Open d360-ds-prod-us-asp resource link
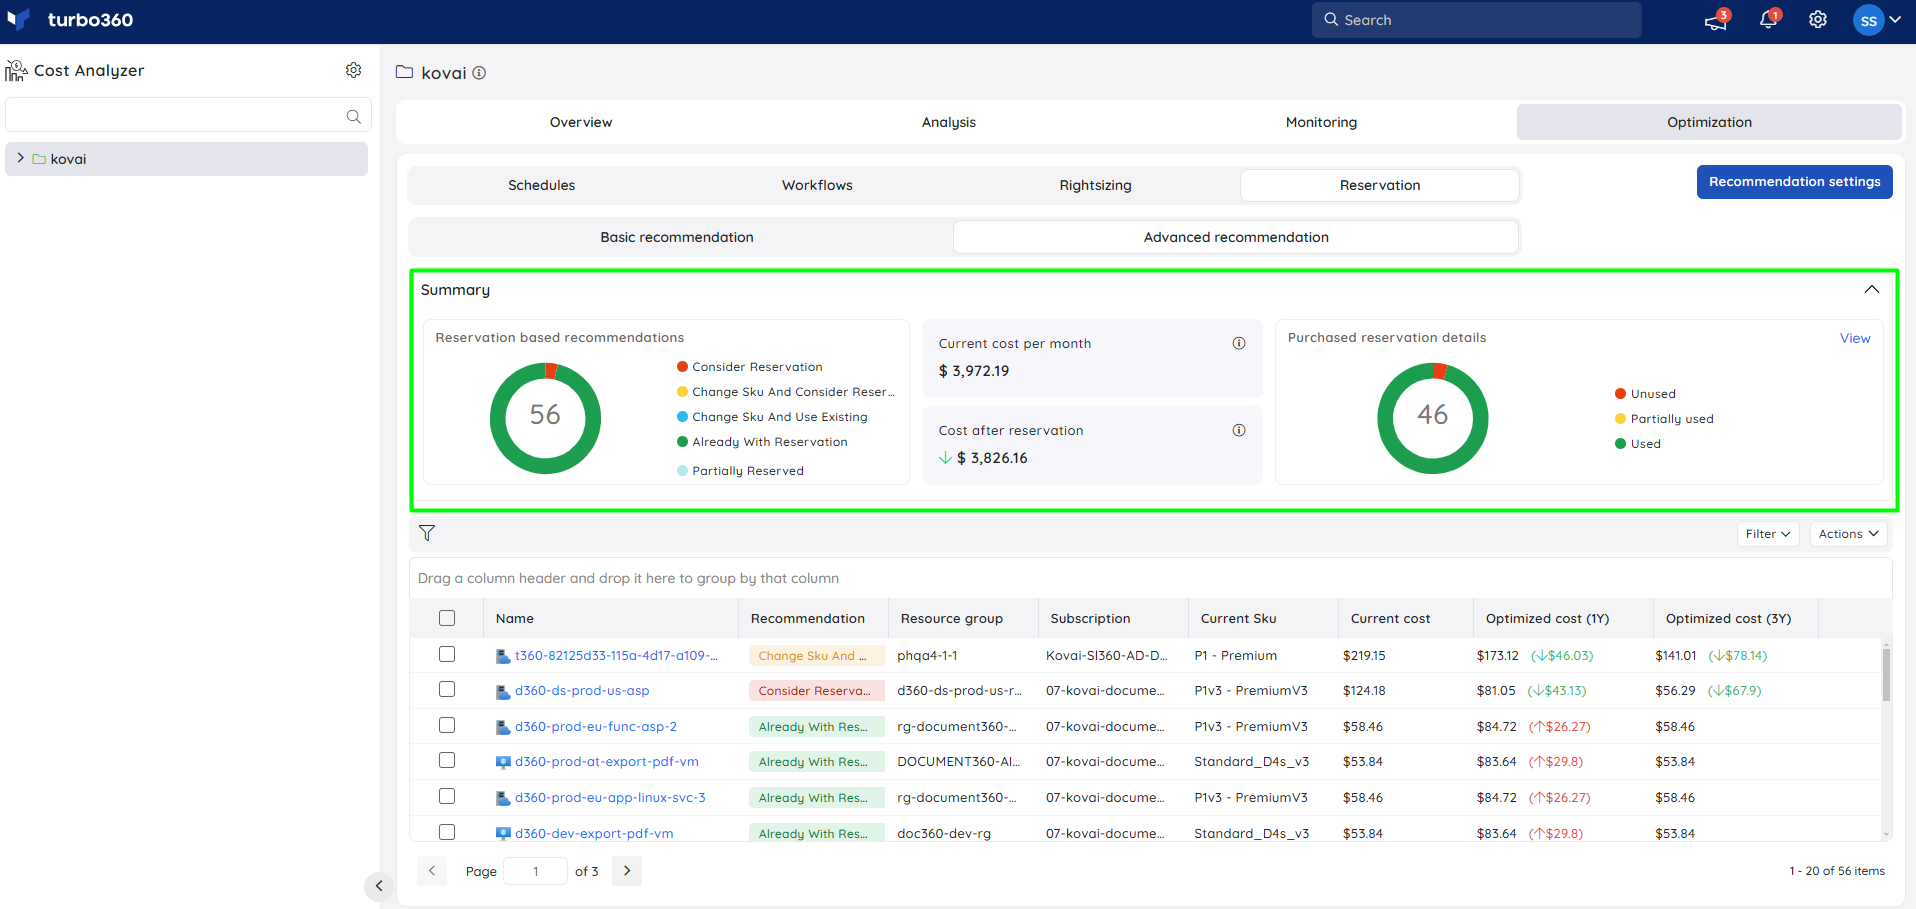Image resolution: width=1916 pixels, height=909 pixels. pyautogui.click(x=582, y=691)
